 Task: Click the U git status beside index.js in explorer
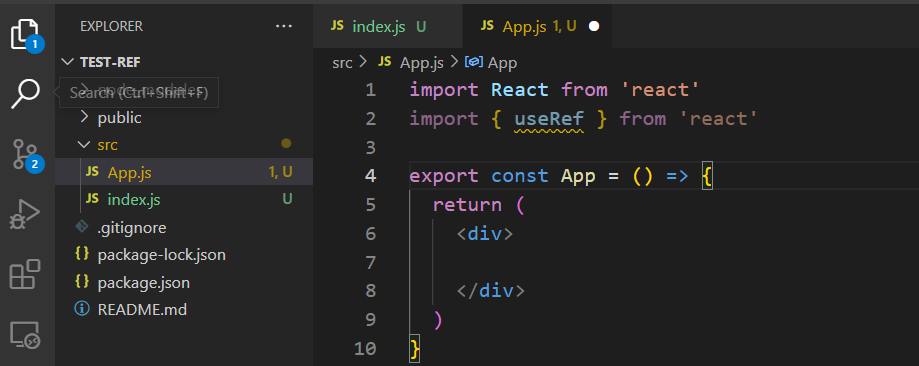287,199
